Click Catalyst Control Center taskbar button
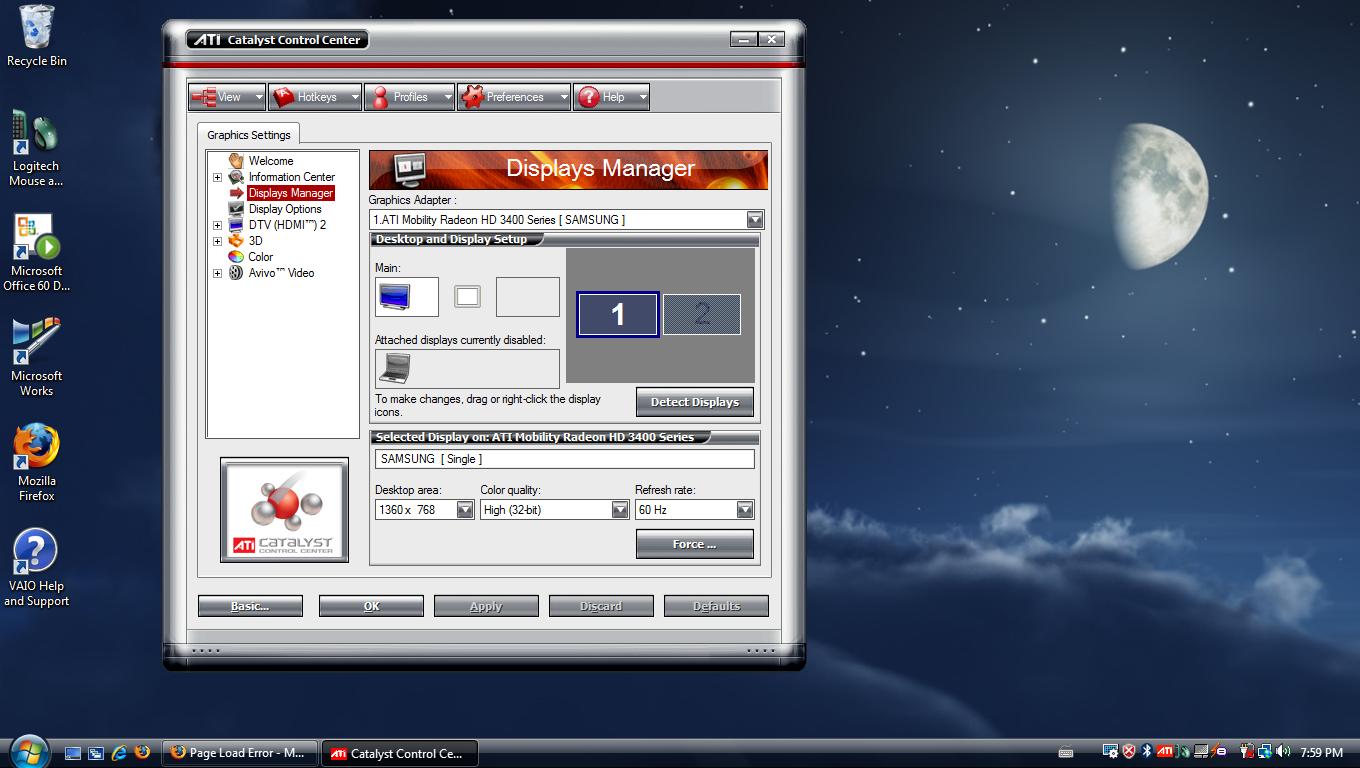 pyautogui.click(x=399, y=753)
